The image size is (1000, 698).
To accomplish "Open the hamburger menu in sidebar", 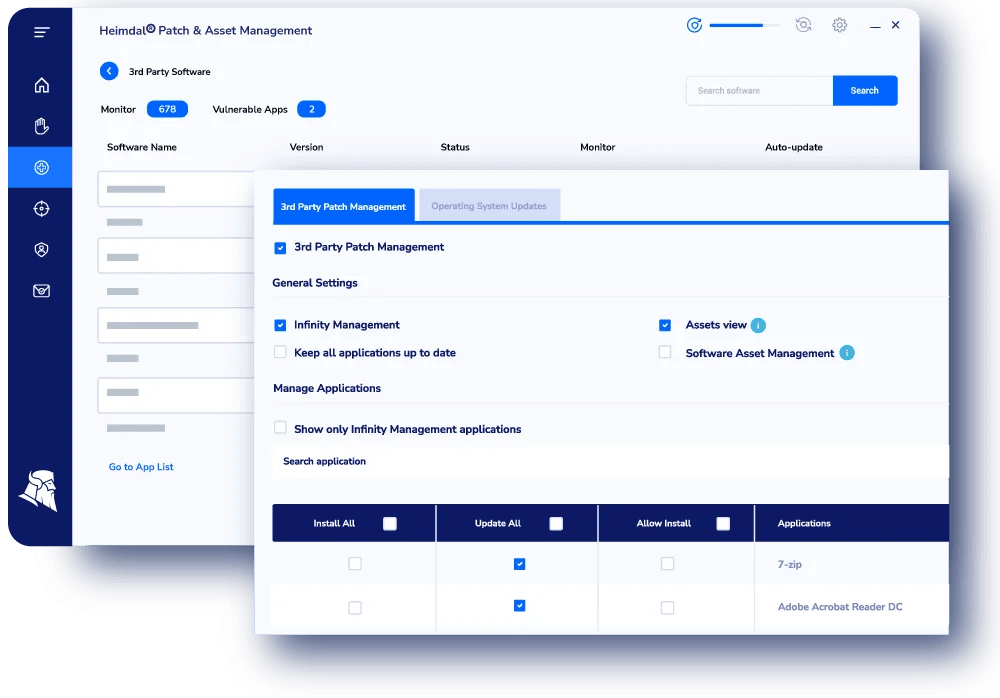I will click(x=41, y=33).
